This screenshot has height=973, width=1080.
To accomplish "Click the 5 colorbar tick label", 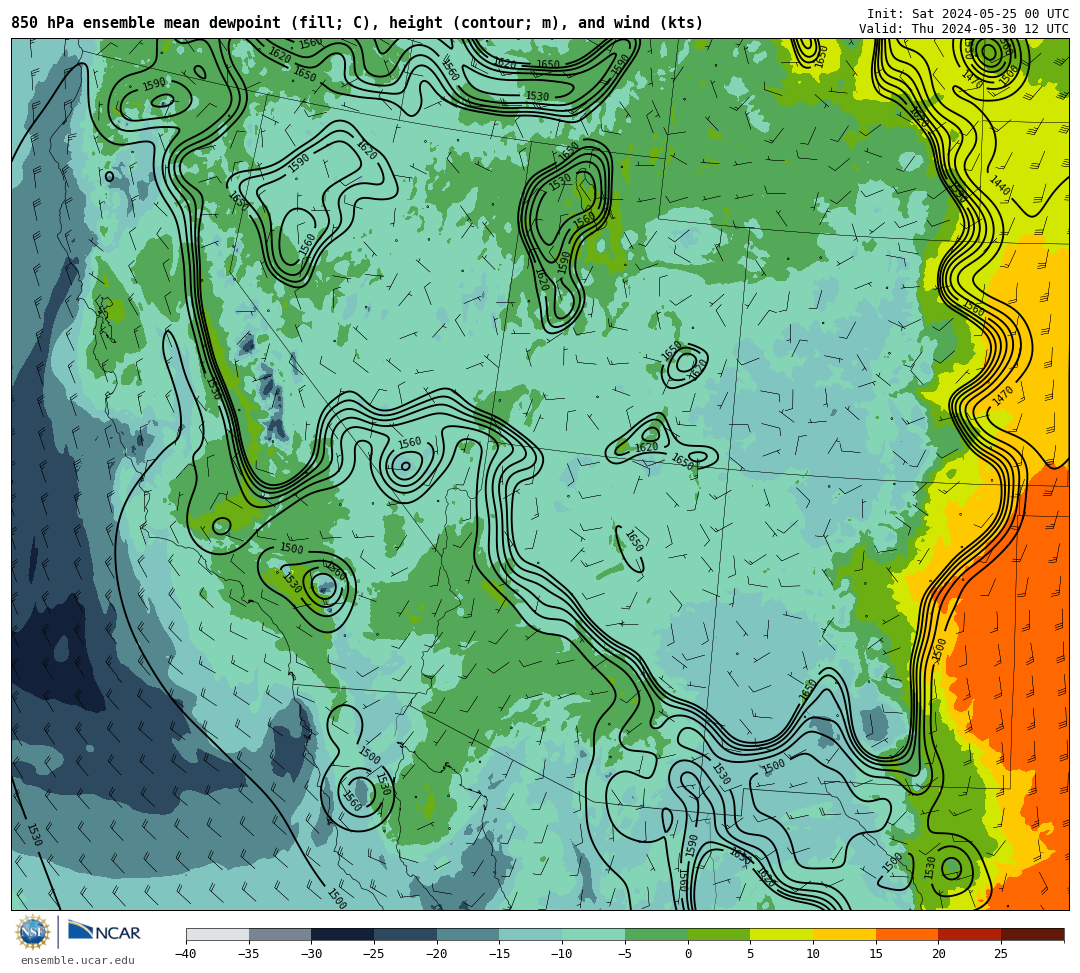I will (751, 954).
